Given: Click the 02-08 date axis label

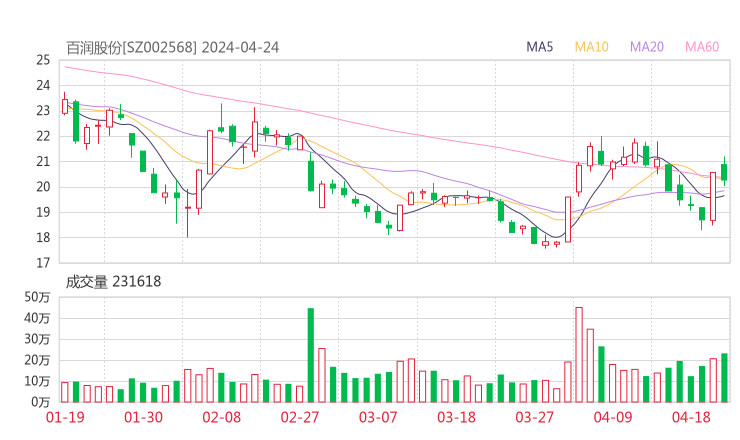Looking at the screenshot, I should click(221, 417).
